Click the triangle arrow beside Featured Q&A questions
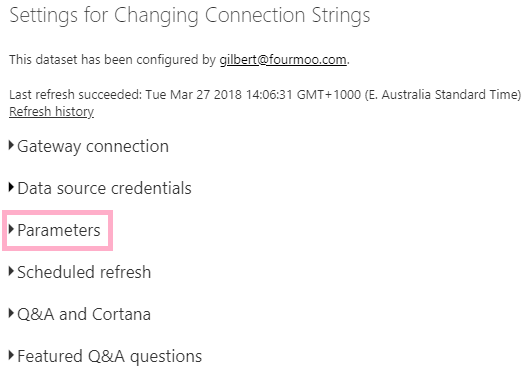Image resolution: width=525 pixels, height=369 pixels. pos(11,355)
